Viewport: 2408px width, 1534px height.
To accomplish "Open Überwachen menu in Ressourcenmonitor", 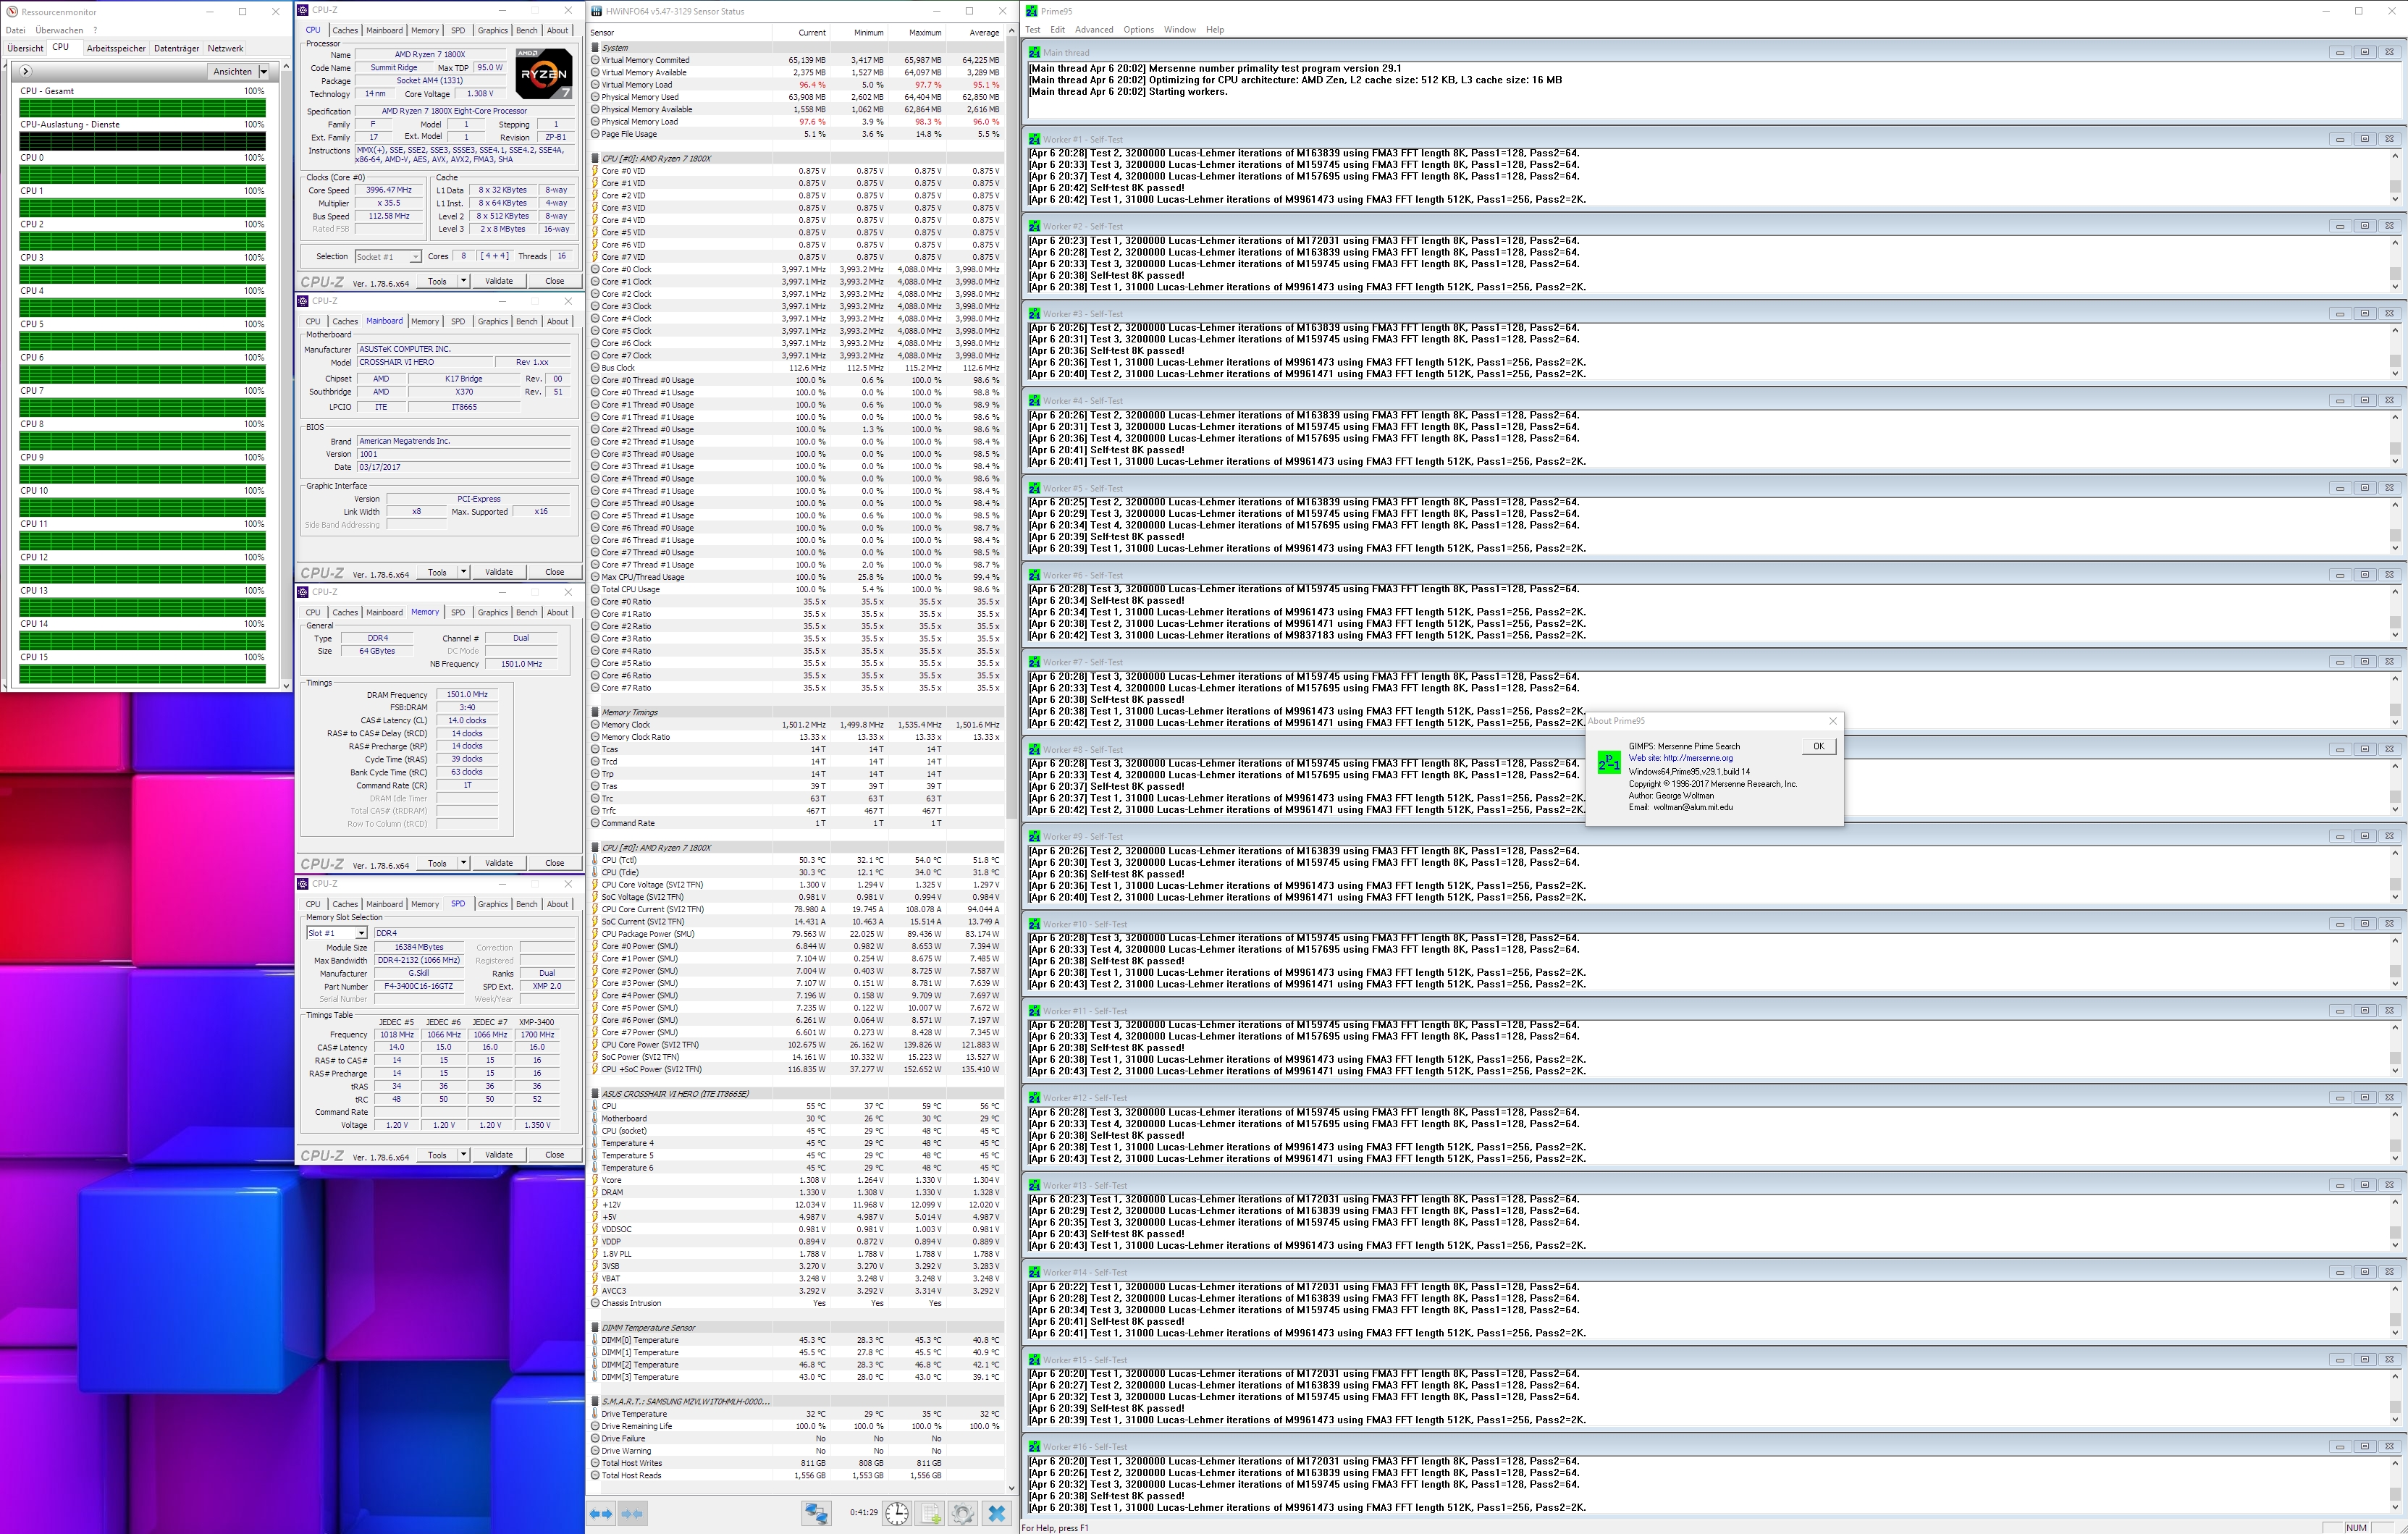I will point(59,30).
